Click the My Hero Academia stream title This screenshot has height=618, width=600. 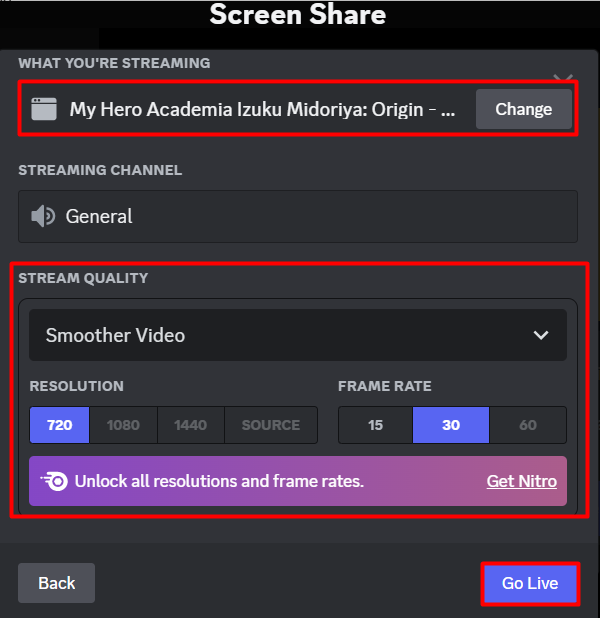point(262,110)
